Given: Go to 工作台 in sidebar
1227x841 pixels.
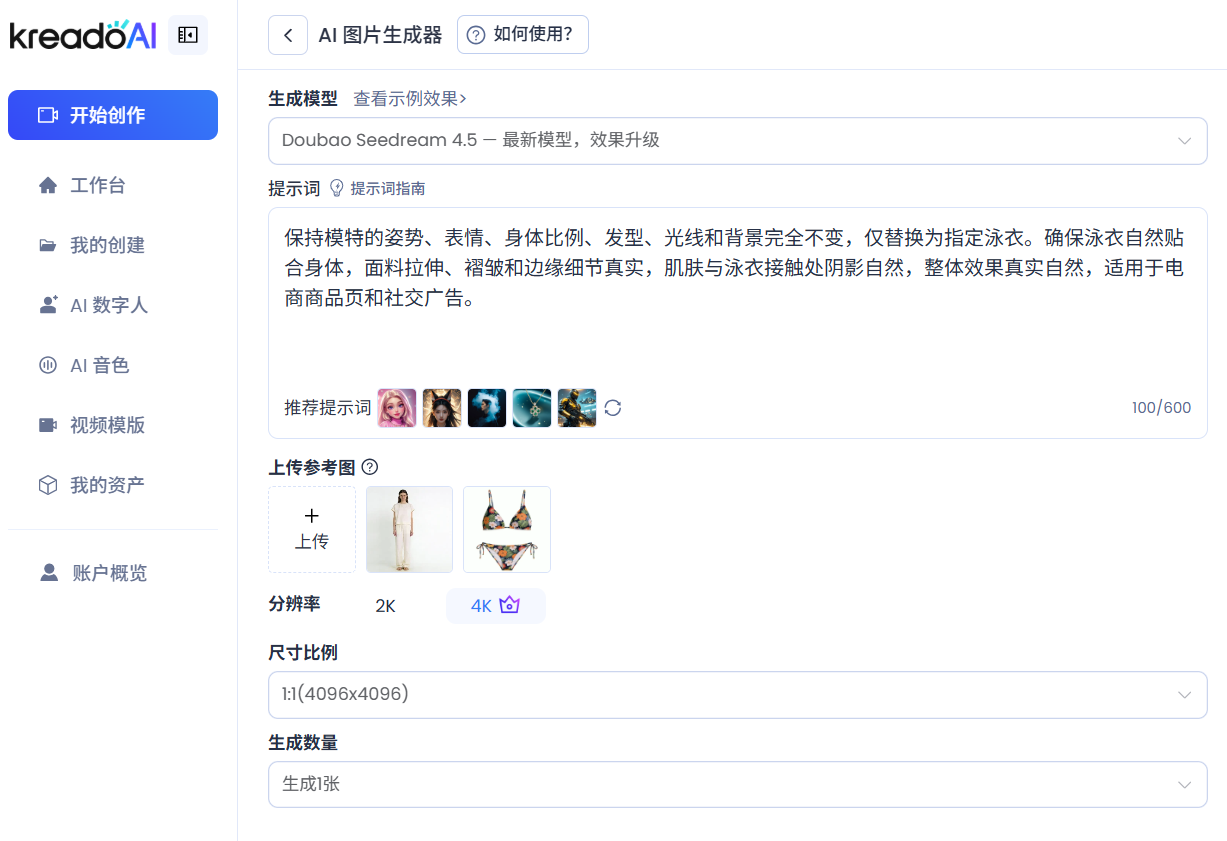Looking at the screenshot, I should [x=97, y=186].
